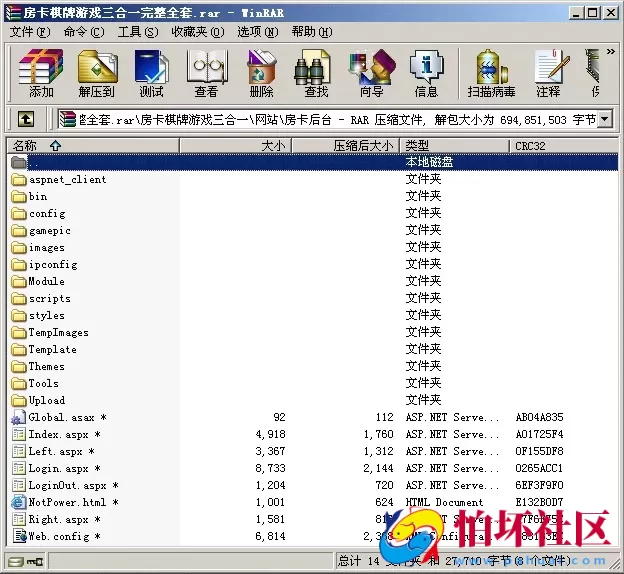Open the Favorites (收藏夹) menu

point(198,32)
